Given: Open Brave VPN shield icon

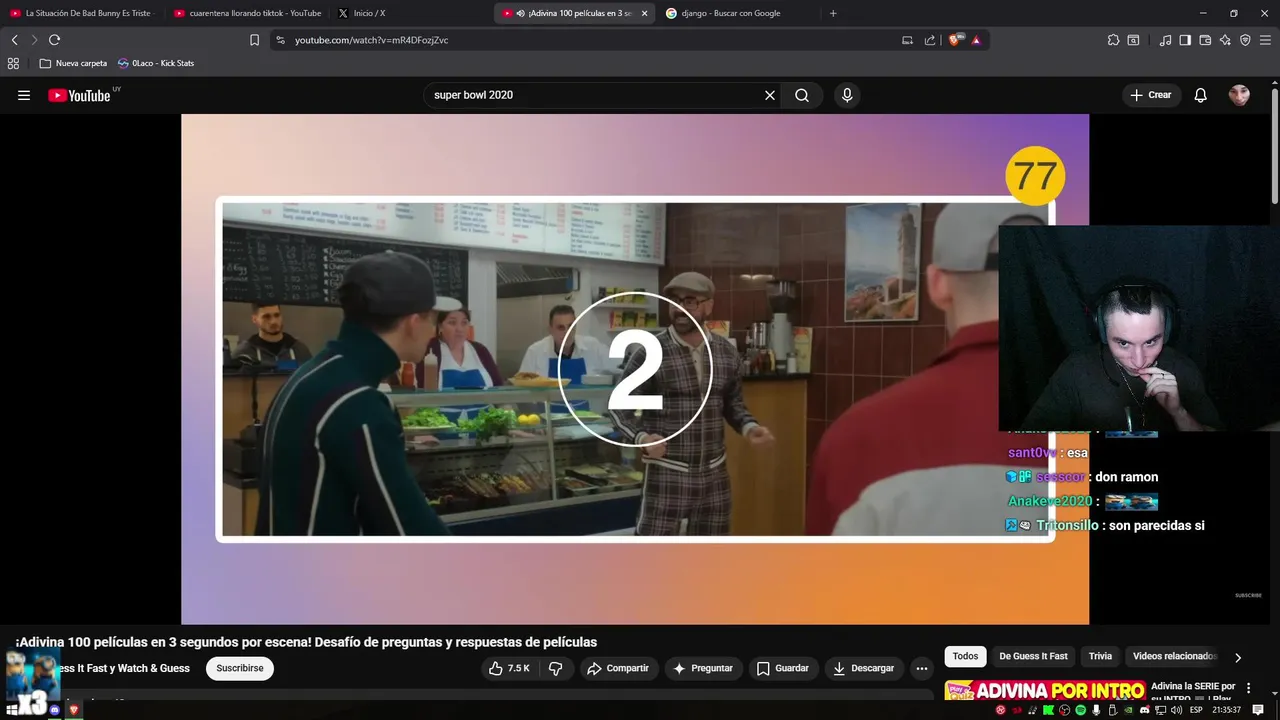Looking at the screenshot, I should (1245, 40).
